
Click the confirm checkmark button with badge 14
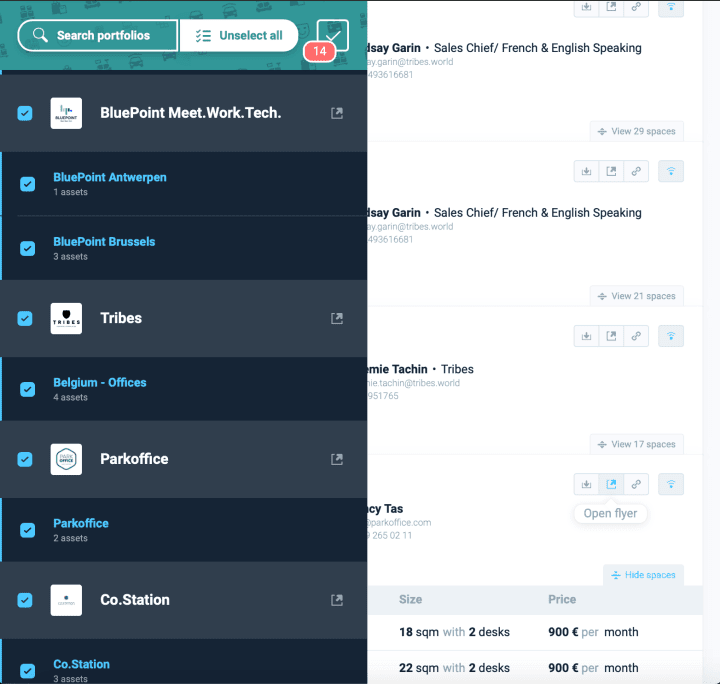pyautogui.click(x=332, y=35)
